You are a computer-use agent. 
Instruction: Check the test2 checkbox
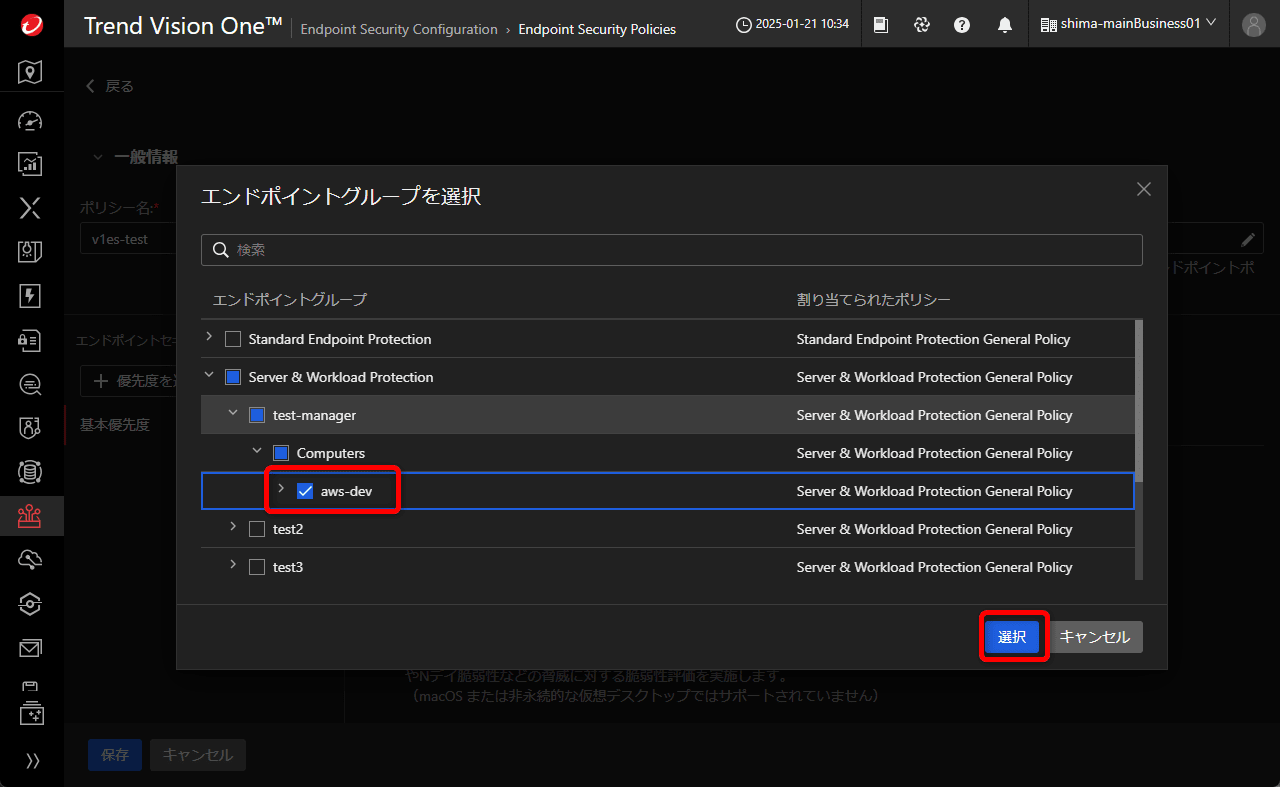pyautogui.click(x=257, y=529)
